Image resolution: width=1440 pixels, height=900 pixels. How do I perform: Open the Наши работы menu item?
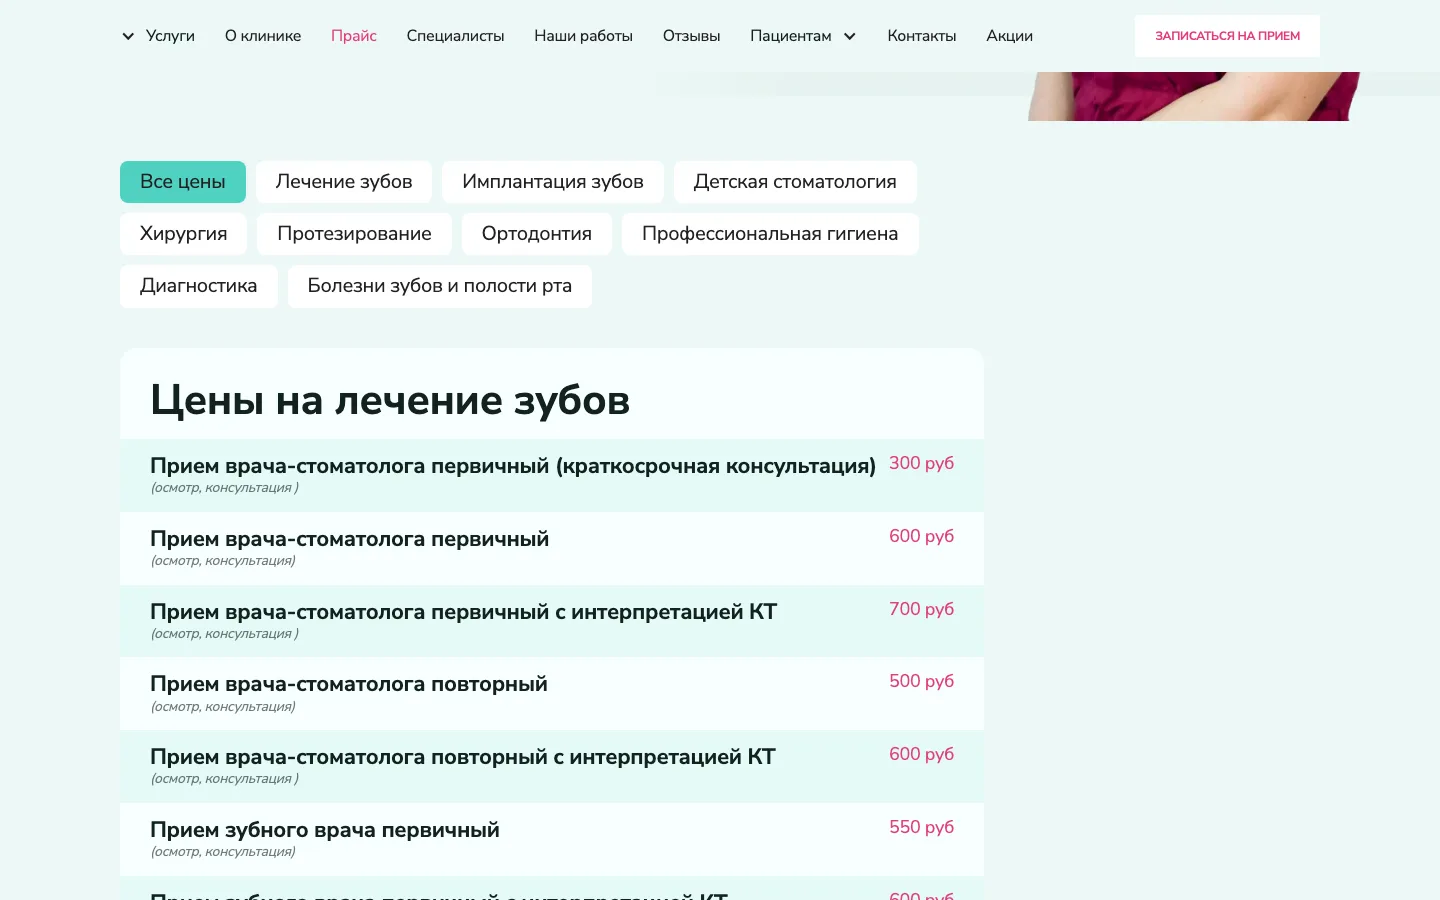coord(583,36)
